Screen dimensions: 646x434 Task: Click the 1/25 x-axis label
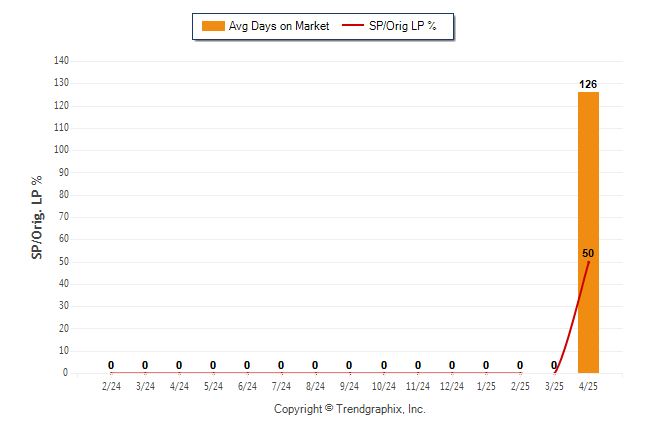486,386
